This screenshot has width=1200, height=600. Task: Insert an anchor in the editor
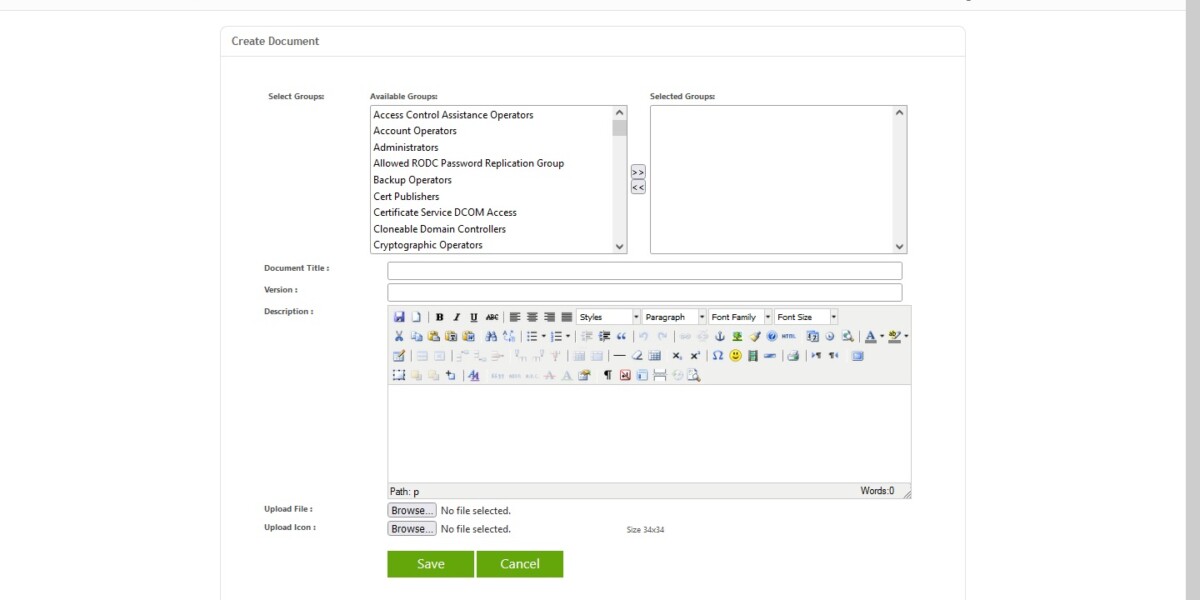718,337
